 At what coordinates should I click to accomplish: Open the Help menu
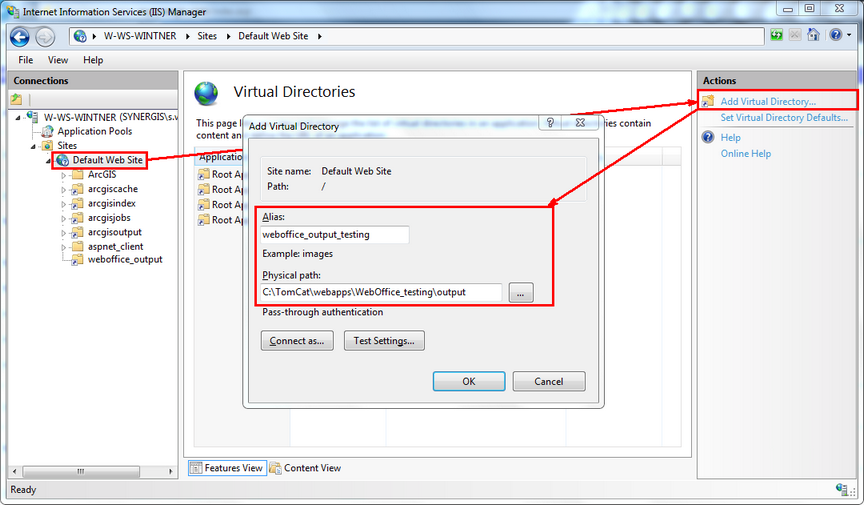point(93,60)
